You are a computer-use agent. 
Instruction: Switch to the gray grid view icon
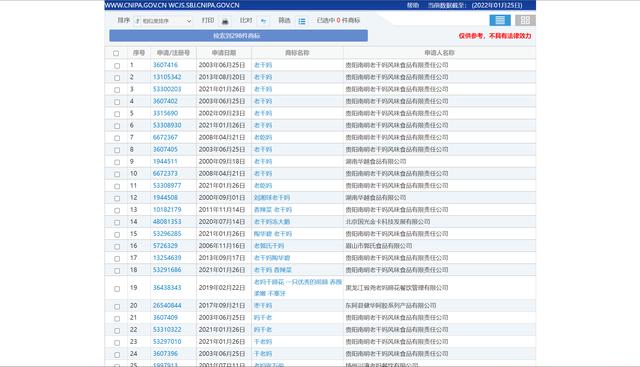click(x=525, y=20)
